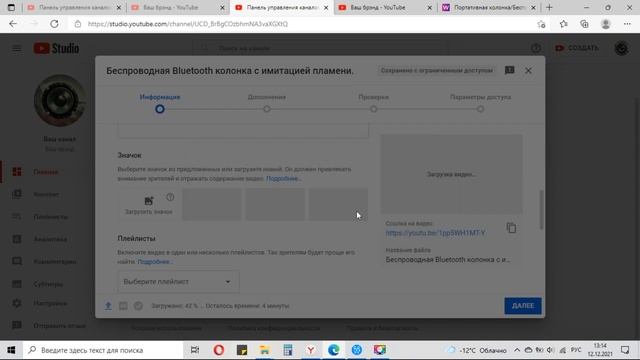Image resolution: width=640 pixels, height=360 pixels.
Task: Open Подробнее link under Значок section
Action: (284, 178)
